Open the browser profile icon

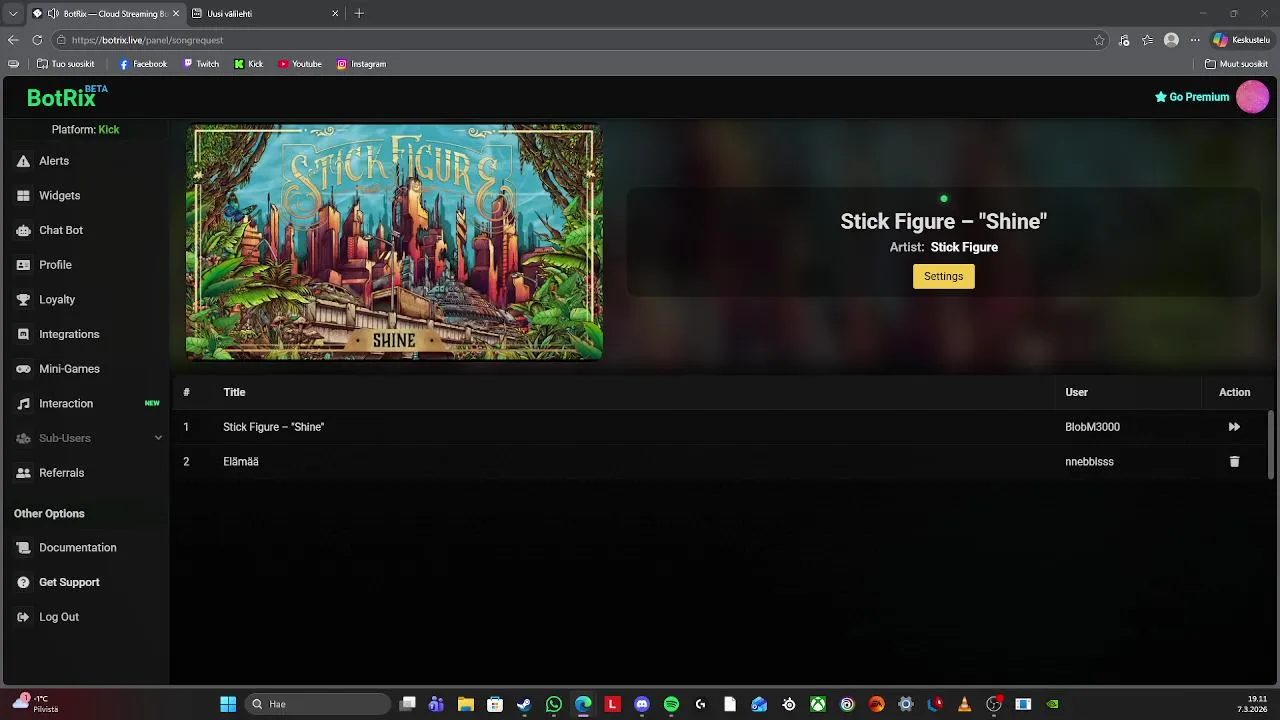pyautogui.click(x=1171, y=40)
